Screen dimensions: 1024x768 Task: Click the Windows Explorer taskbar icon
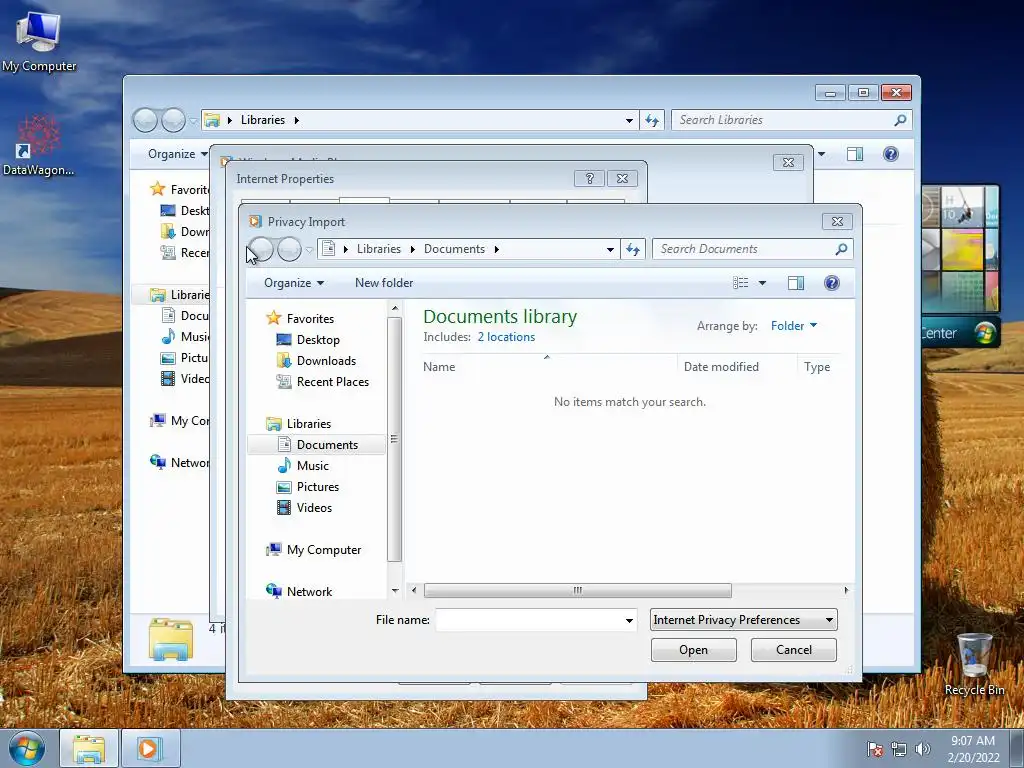(x=89, y=748)
